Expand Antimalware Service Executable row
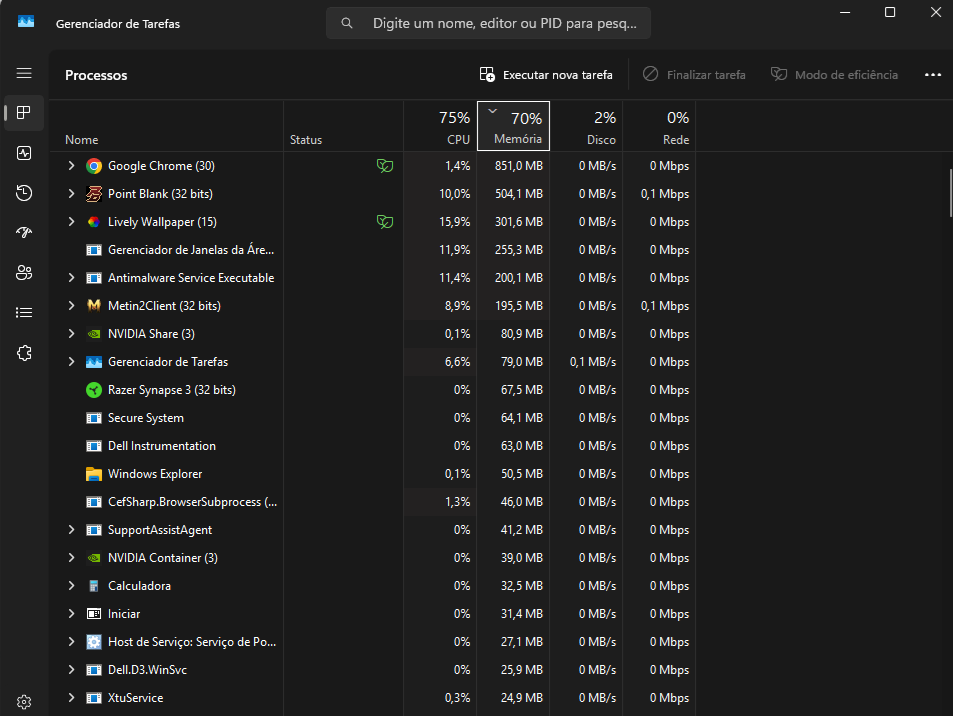 pyautogui.click(x=71, y=278)
